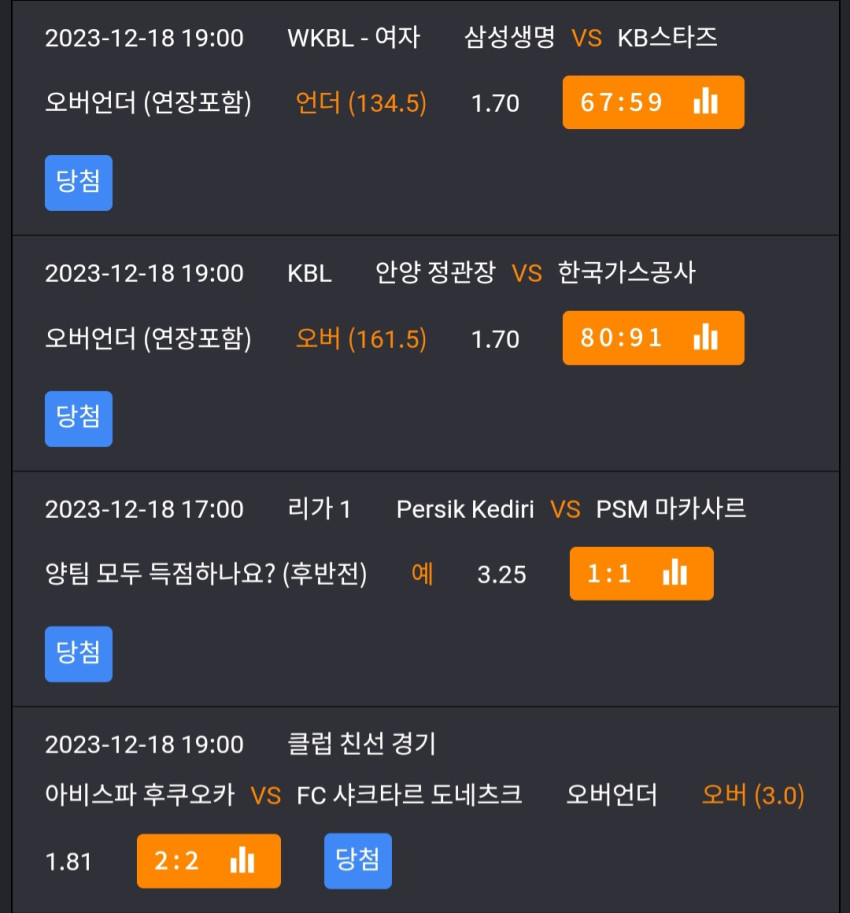Image resolution: width=850 pixels, height=913 pixels.
Task: Click the FC 샤크타르 도네츠크 team name
Action: point(409,795)
